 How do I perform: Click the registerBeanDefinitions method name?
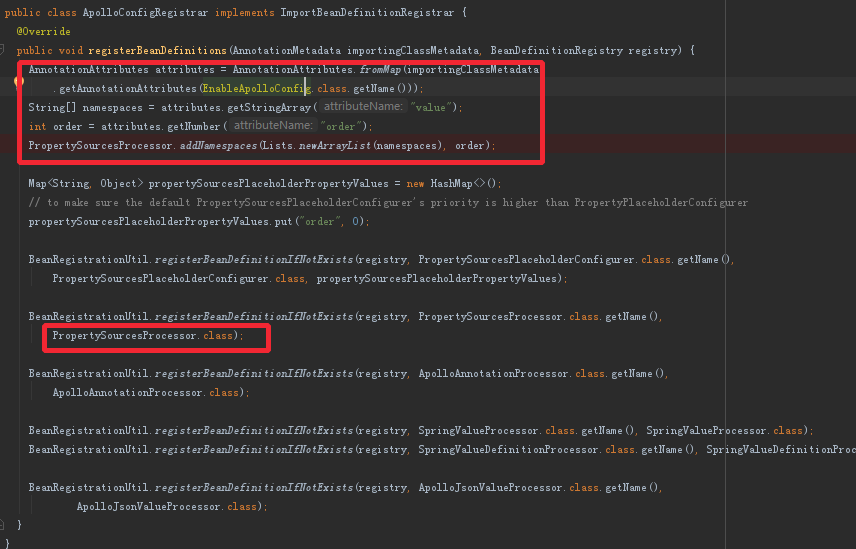click(x=157, y=51)
